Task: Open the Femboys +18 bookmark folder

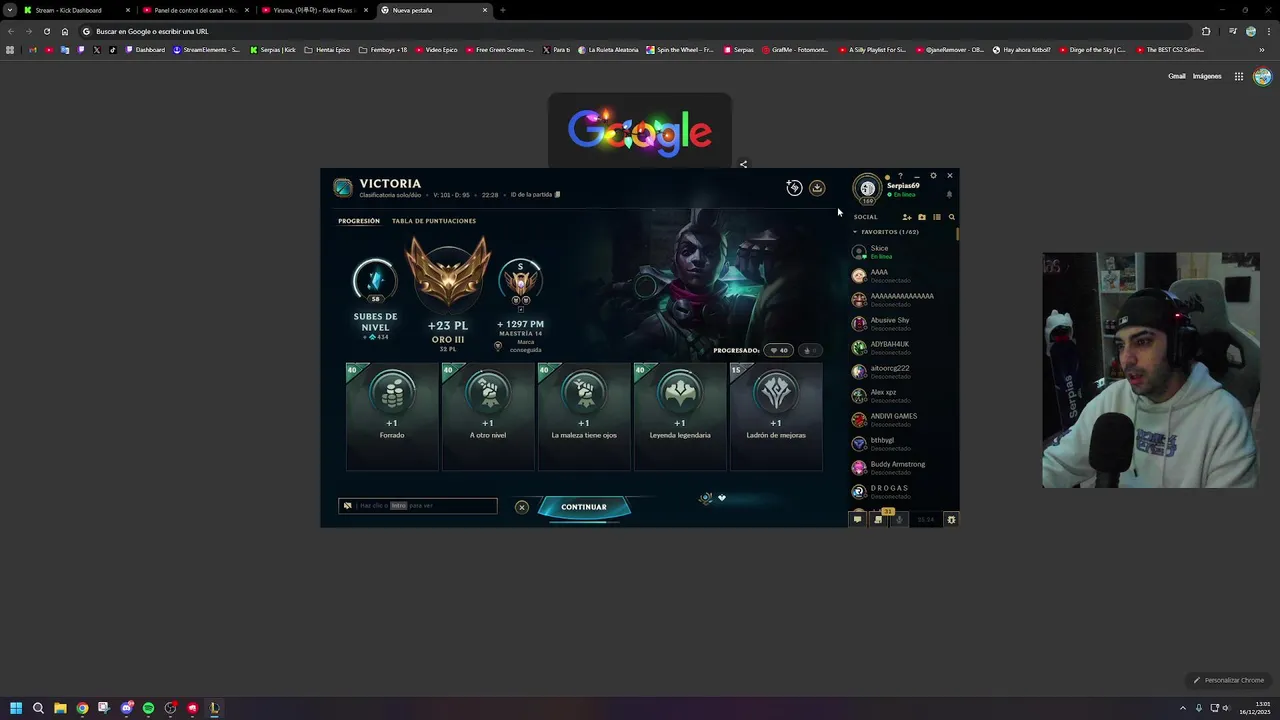Action: pos(383,50)
